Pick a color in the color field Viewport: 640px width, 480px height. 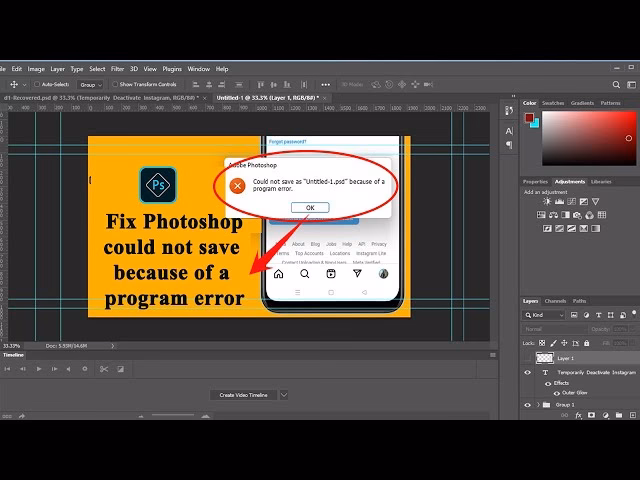click(589, 138)
